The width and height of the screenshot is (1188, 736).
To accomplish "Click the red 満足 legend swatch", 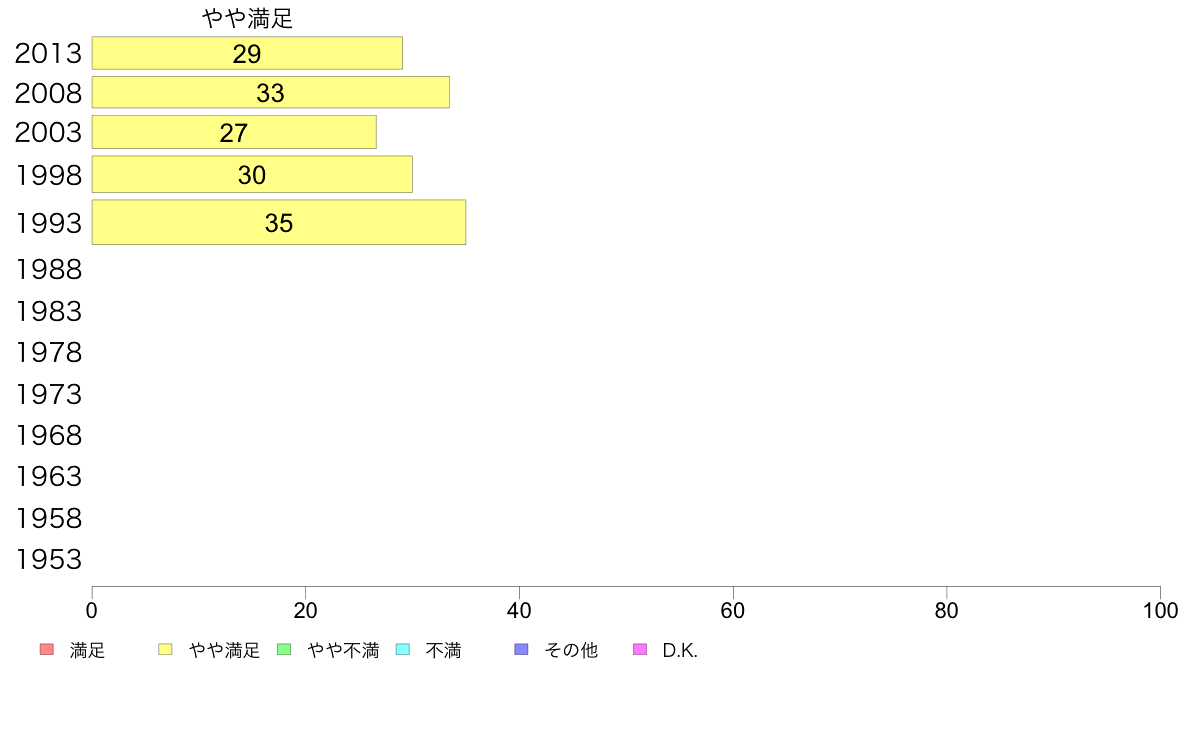I will point(47,650).
